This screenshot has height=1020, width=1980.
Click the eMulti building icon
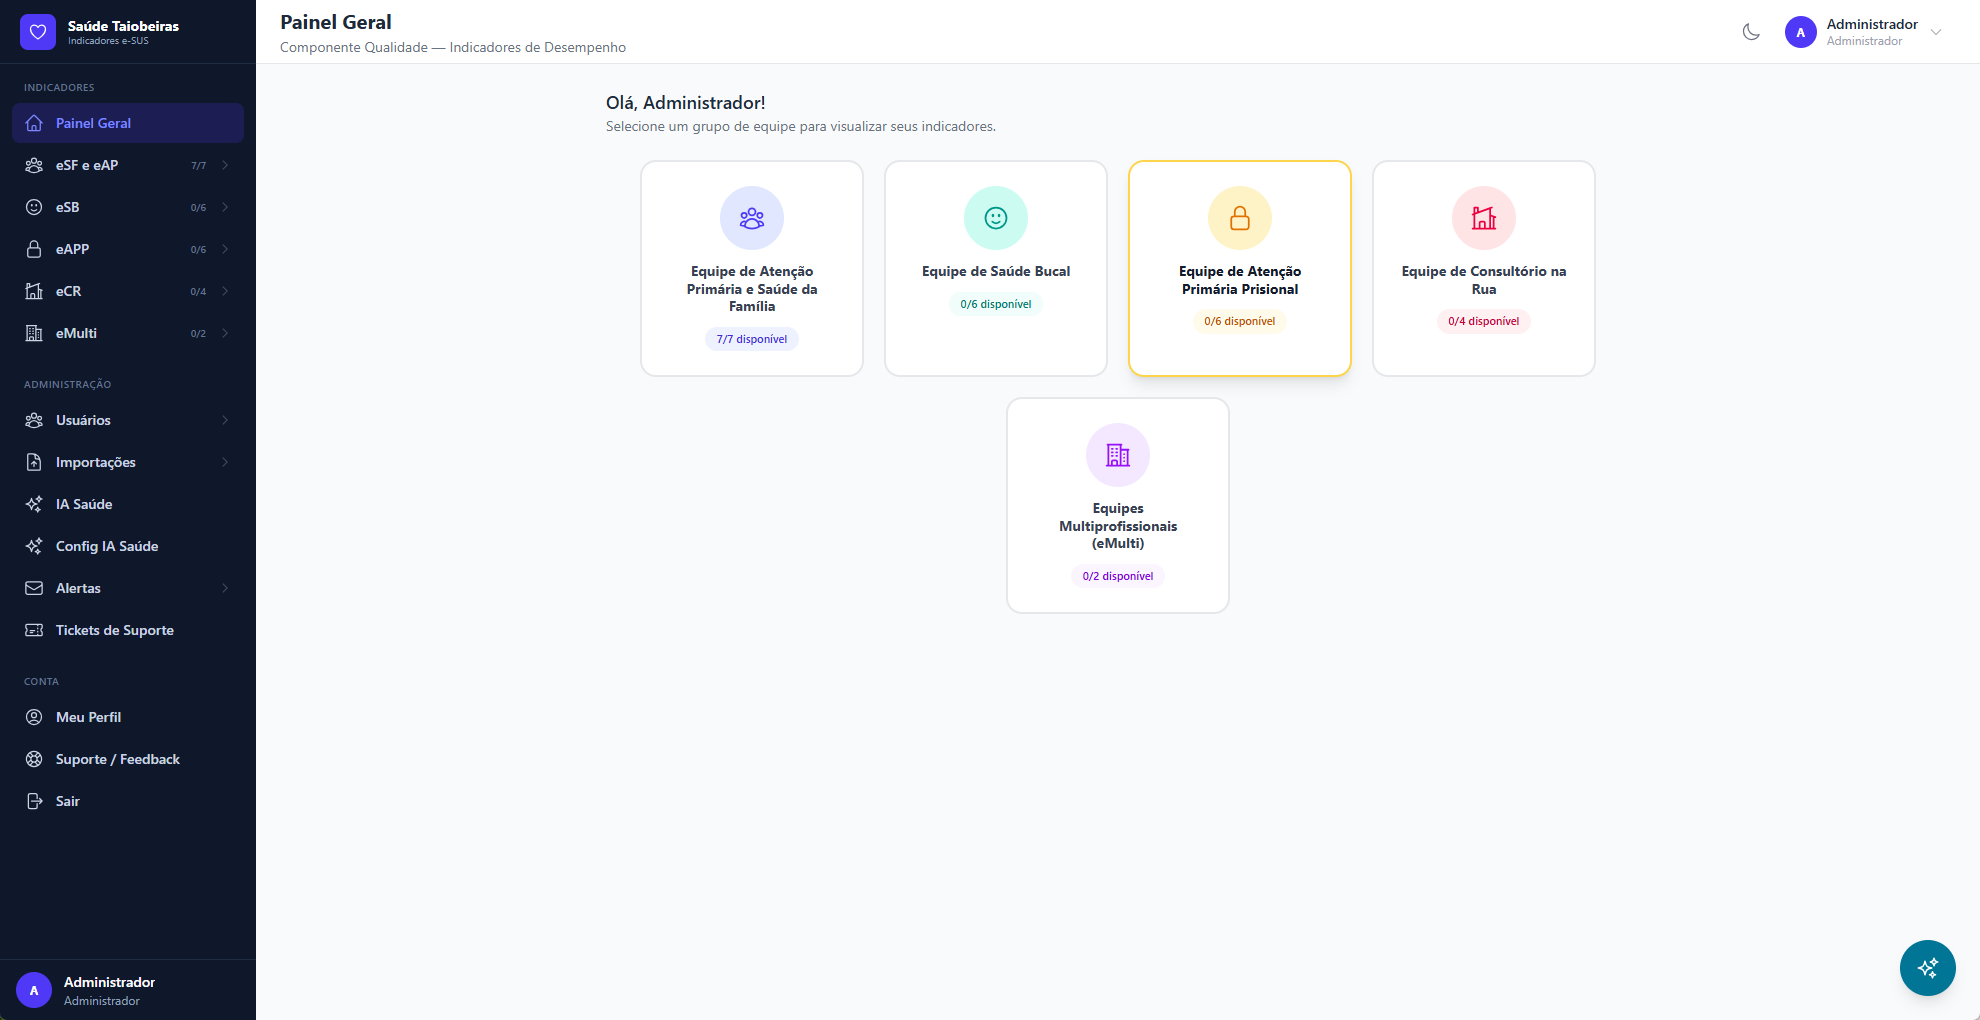click(34, 333)
